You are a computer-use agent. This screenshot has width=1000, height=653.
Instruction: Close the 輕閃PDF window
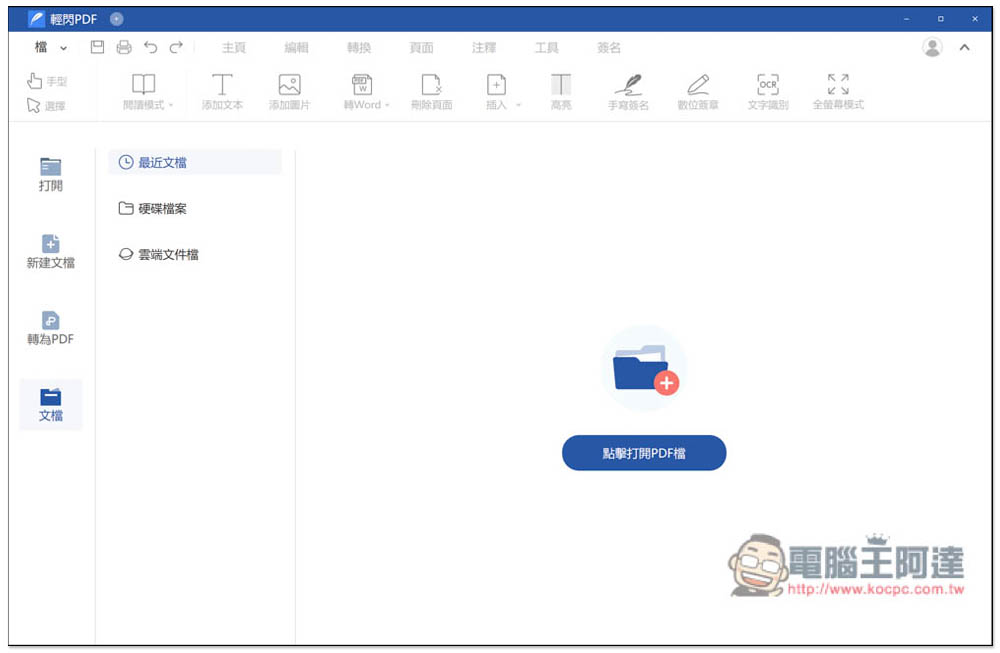click(974, 19)
